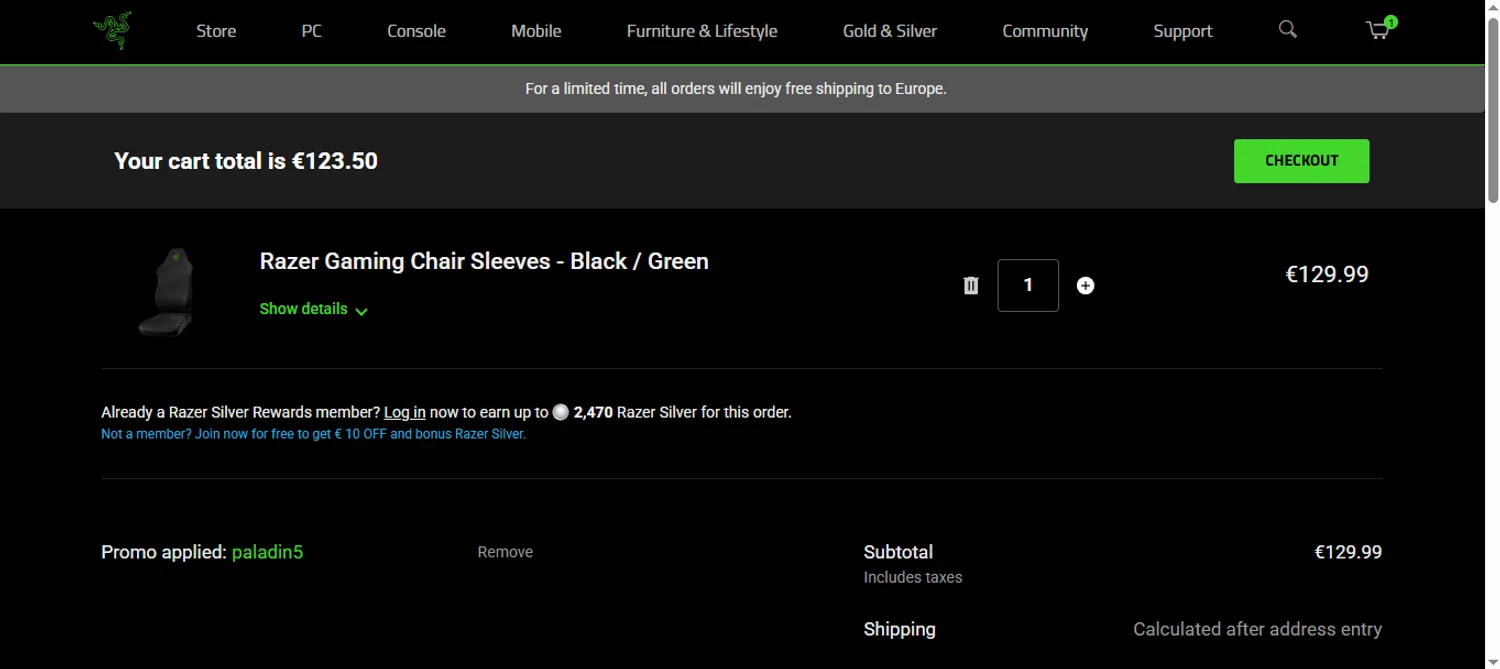
Task: Click the green CHECKOUT button
Action: (1301, 161)
